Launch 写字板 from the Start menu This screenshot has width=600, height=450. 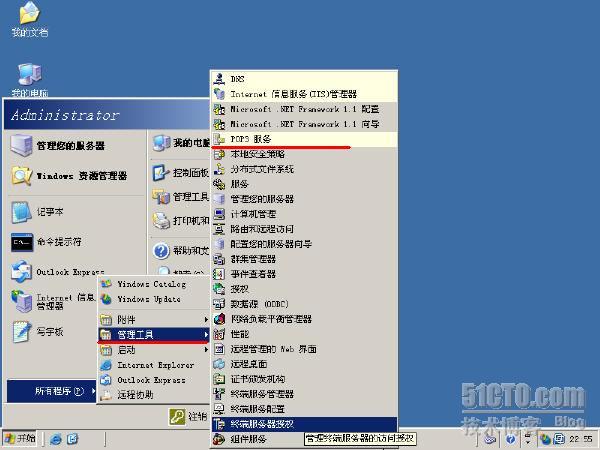click(53, 331)
